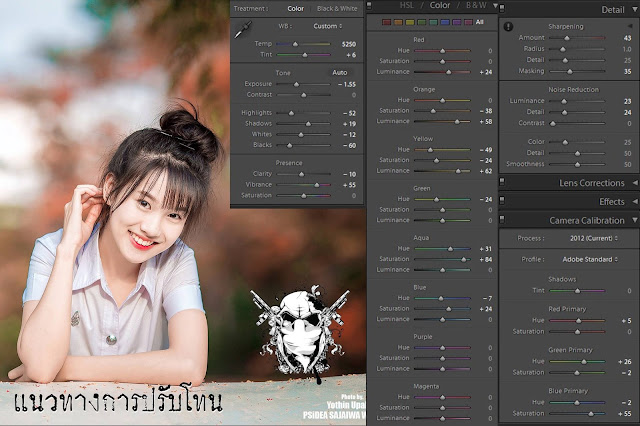Set Treatment to Black & White

click(337, 9)
